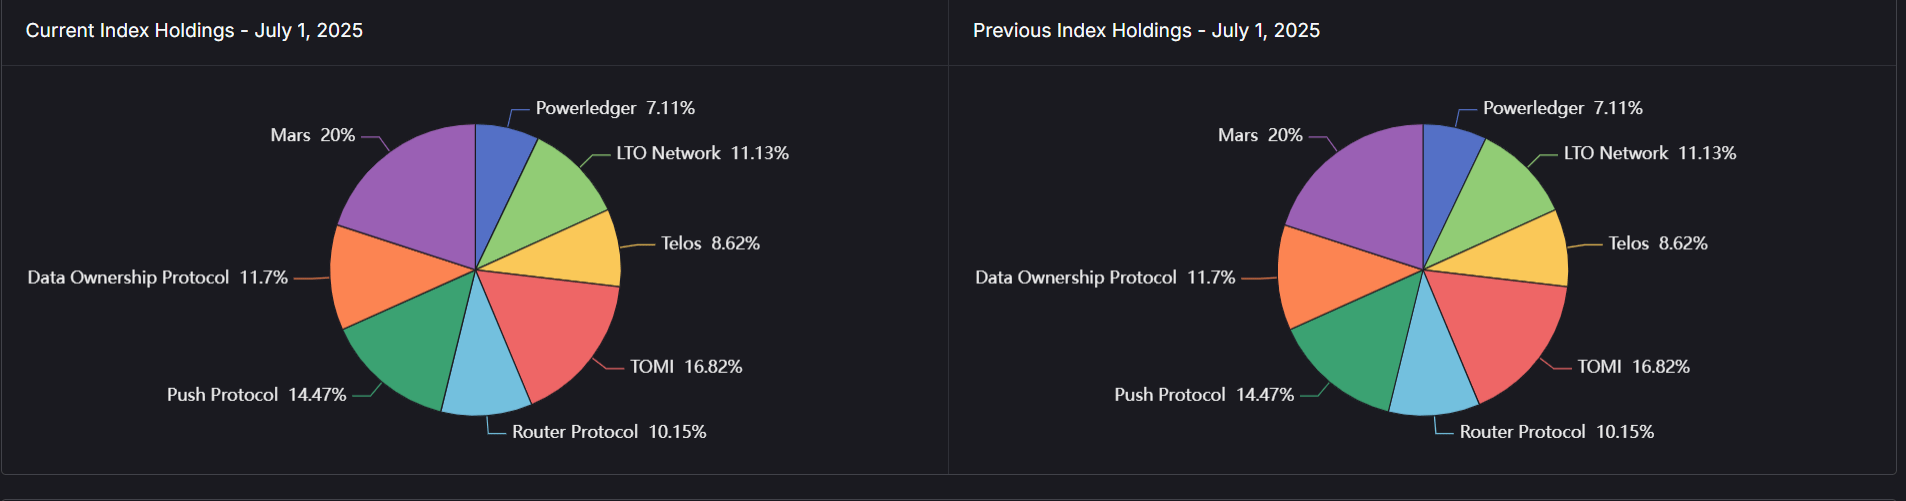Click the Current Index Holdings title
1906x501 pixels.
point(194,31)
